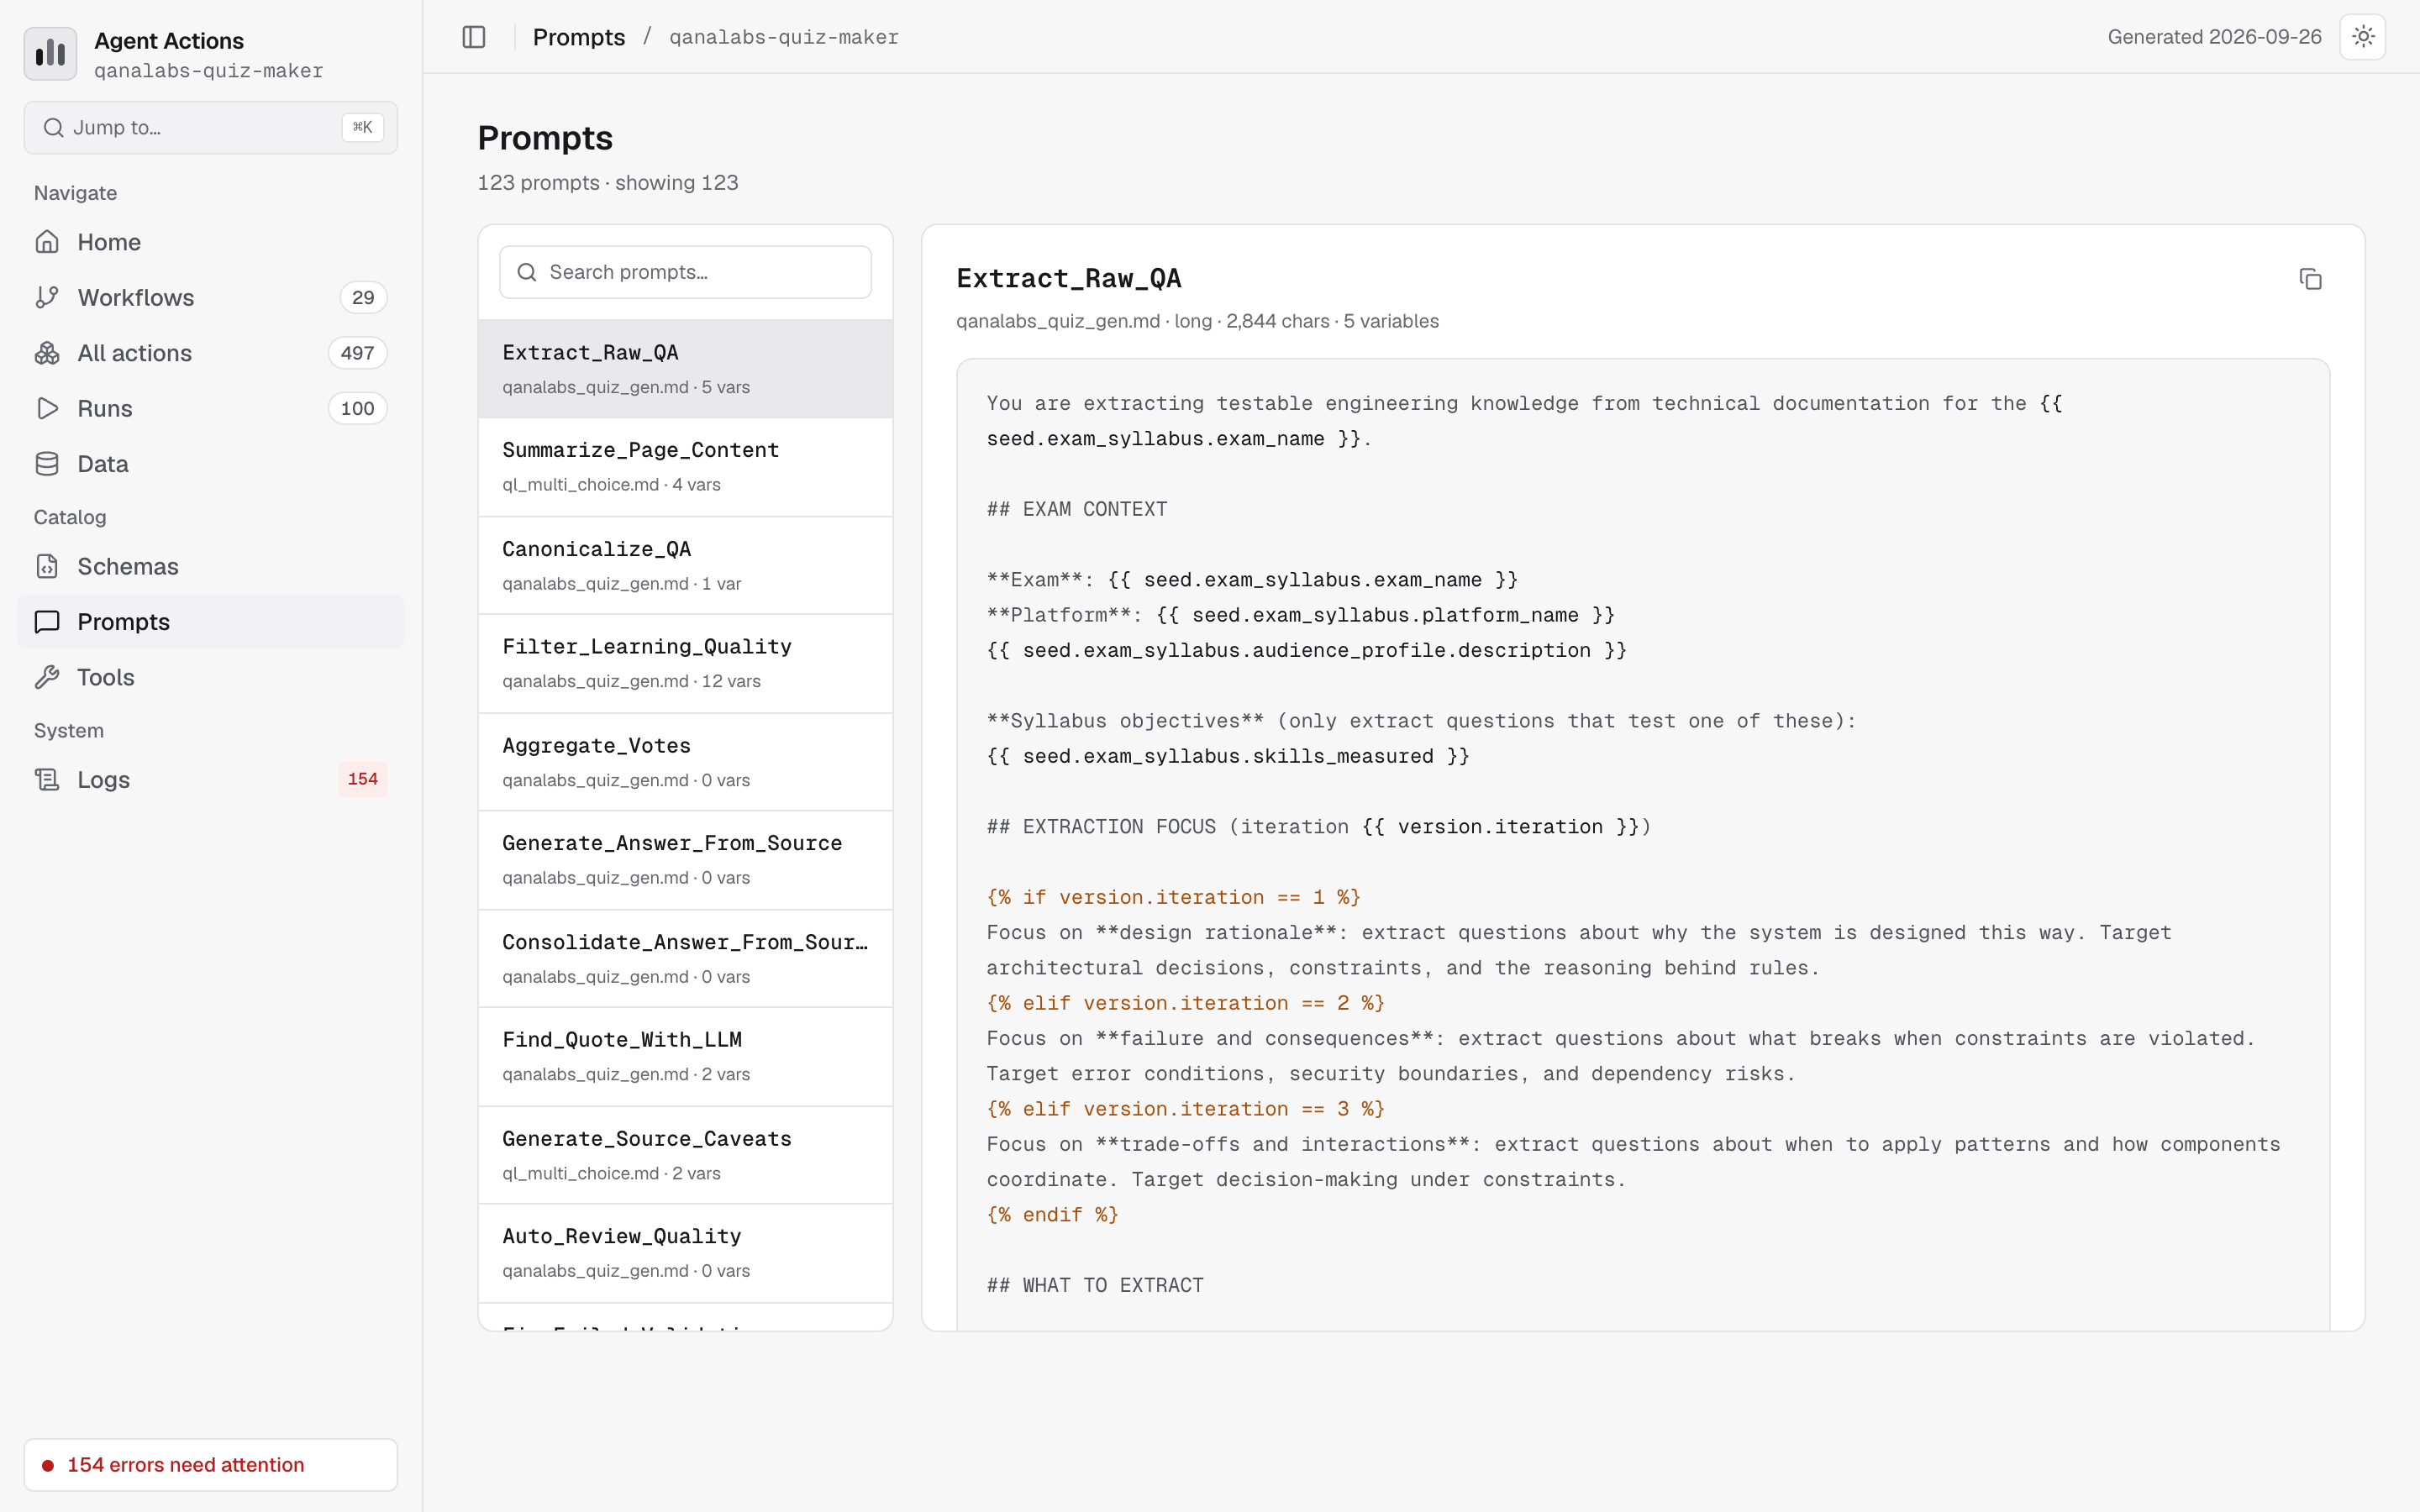Screen dimensions: 2420x1512
Task: Select the Extract_Raw_QA list row
Action: point(685,369)
